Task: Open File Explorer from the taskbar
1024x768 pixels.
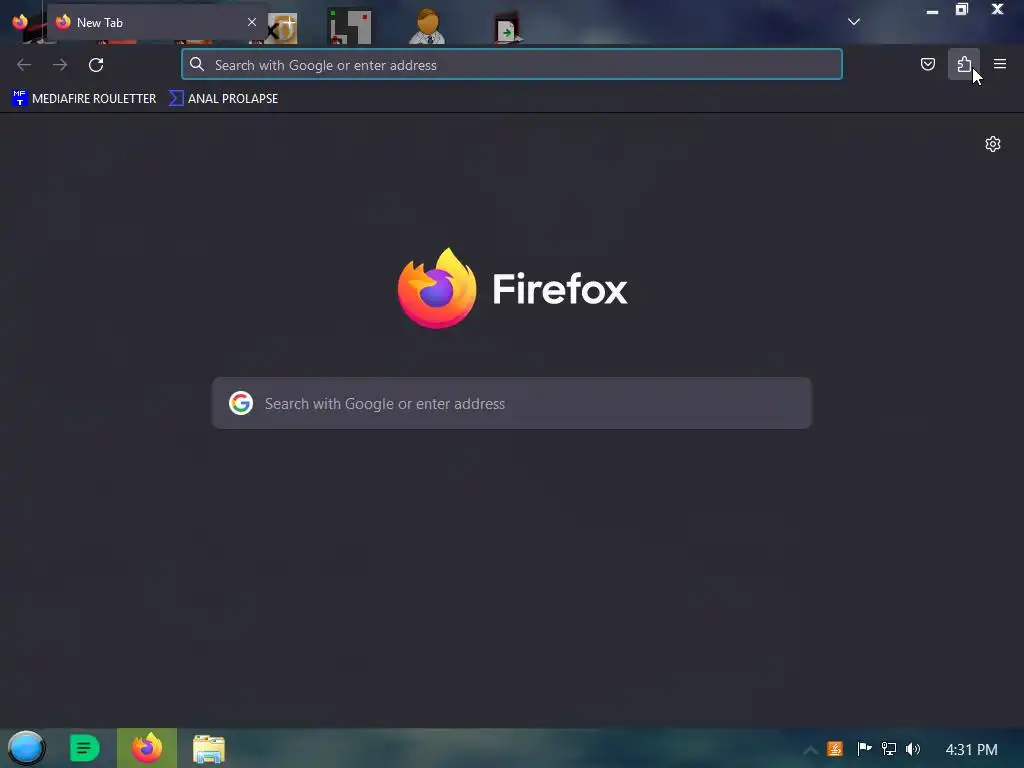Action: coord(209,749)
